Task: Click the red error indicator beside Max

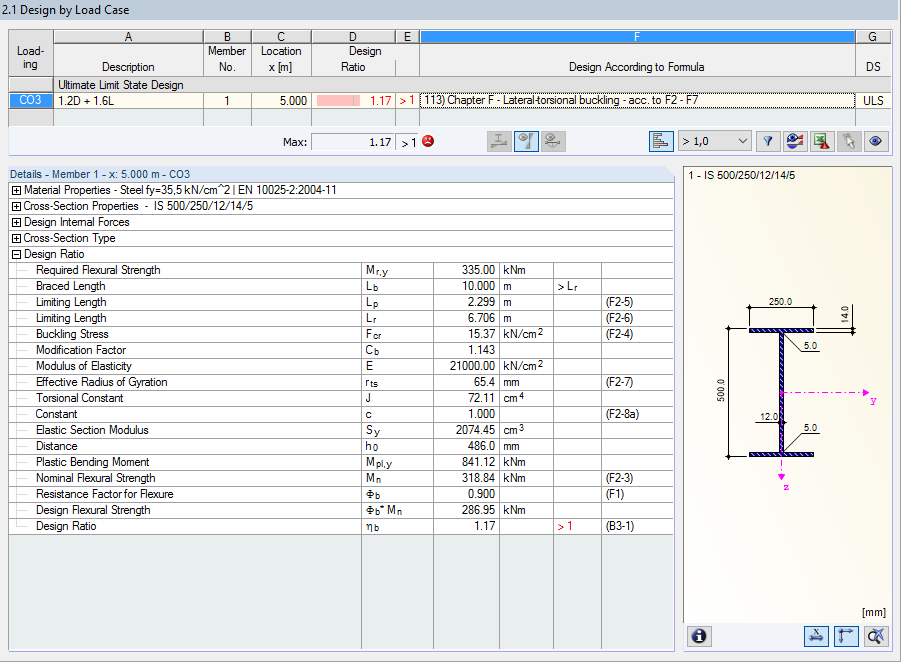Action: (427, 141)
